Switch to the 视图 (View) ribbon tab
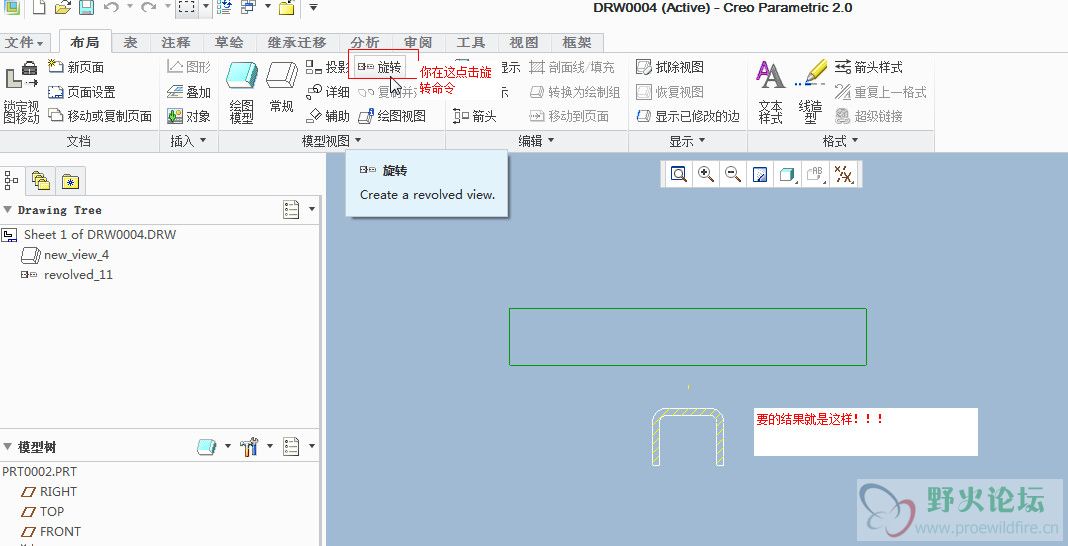 tap(524, 42)
